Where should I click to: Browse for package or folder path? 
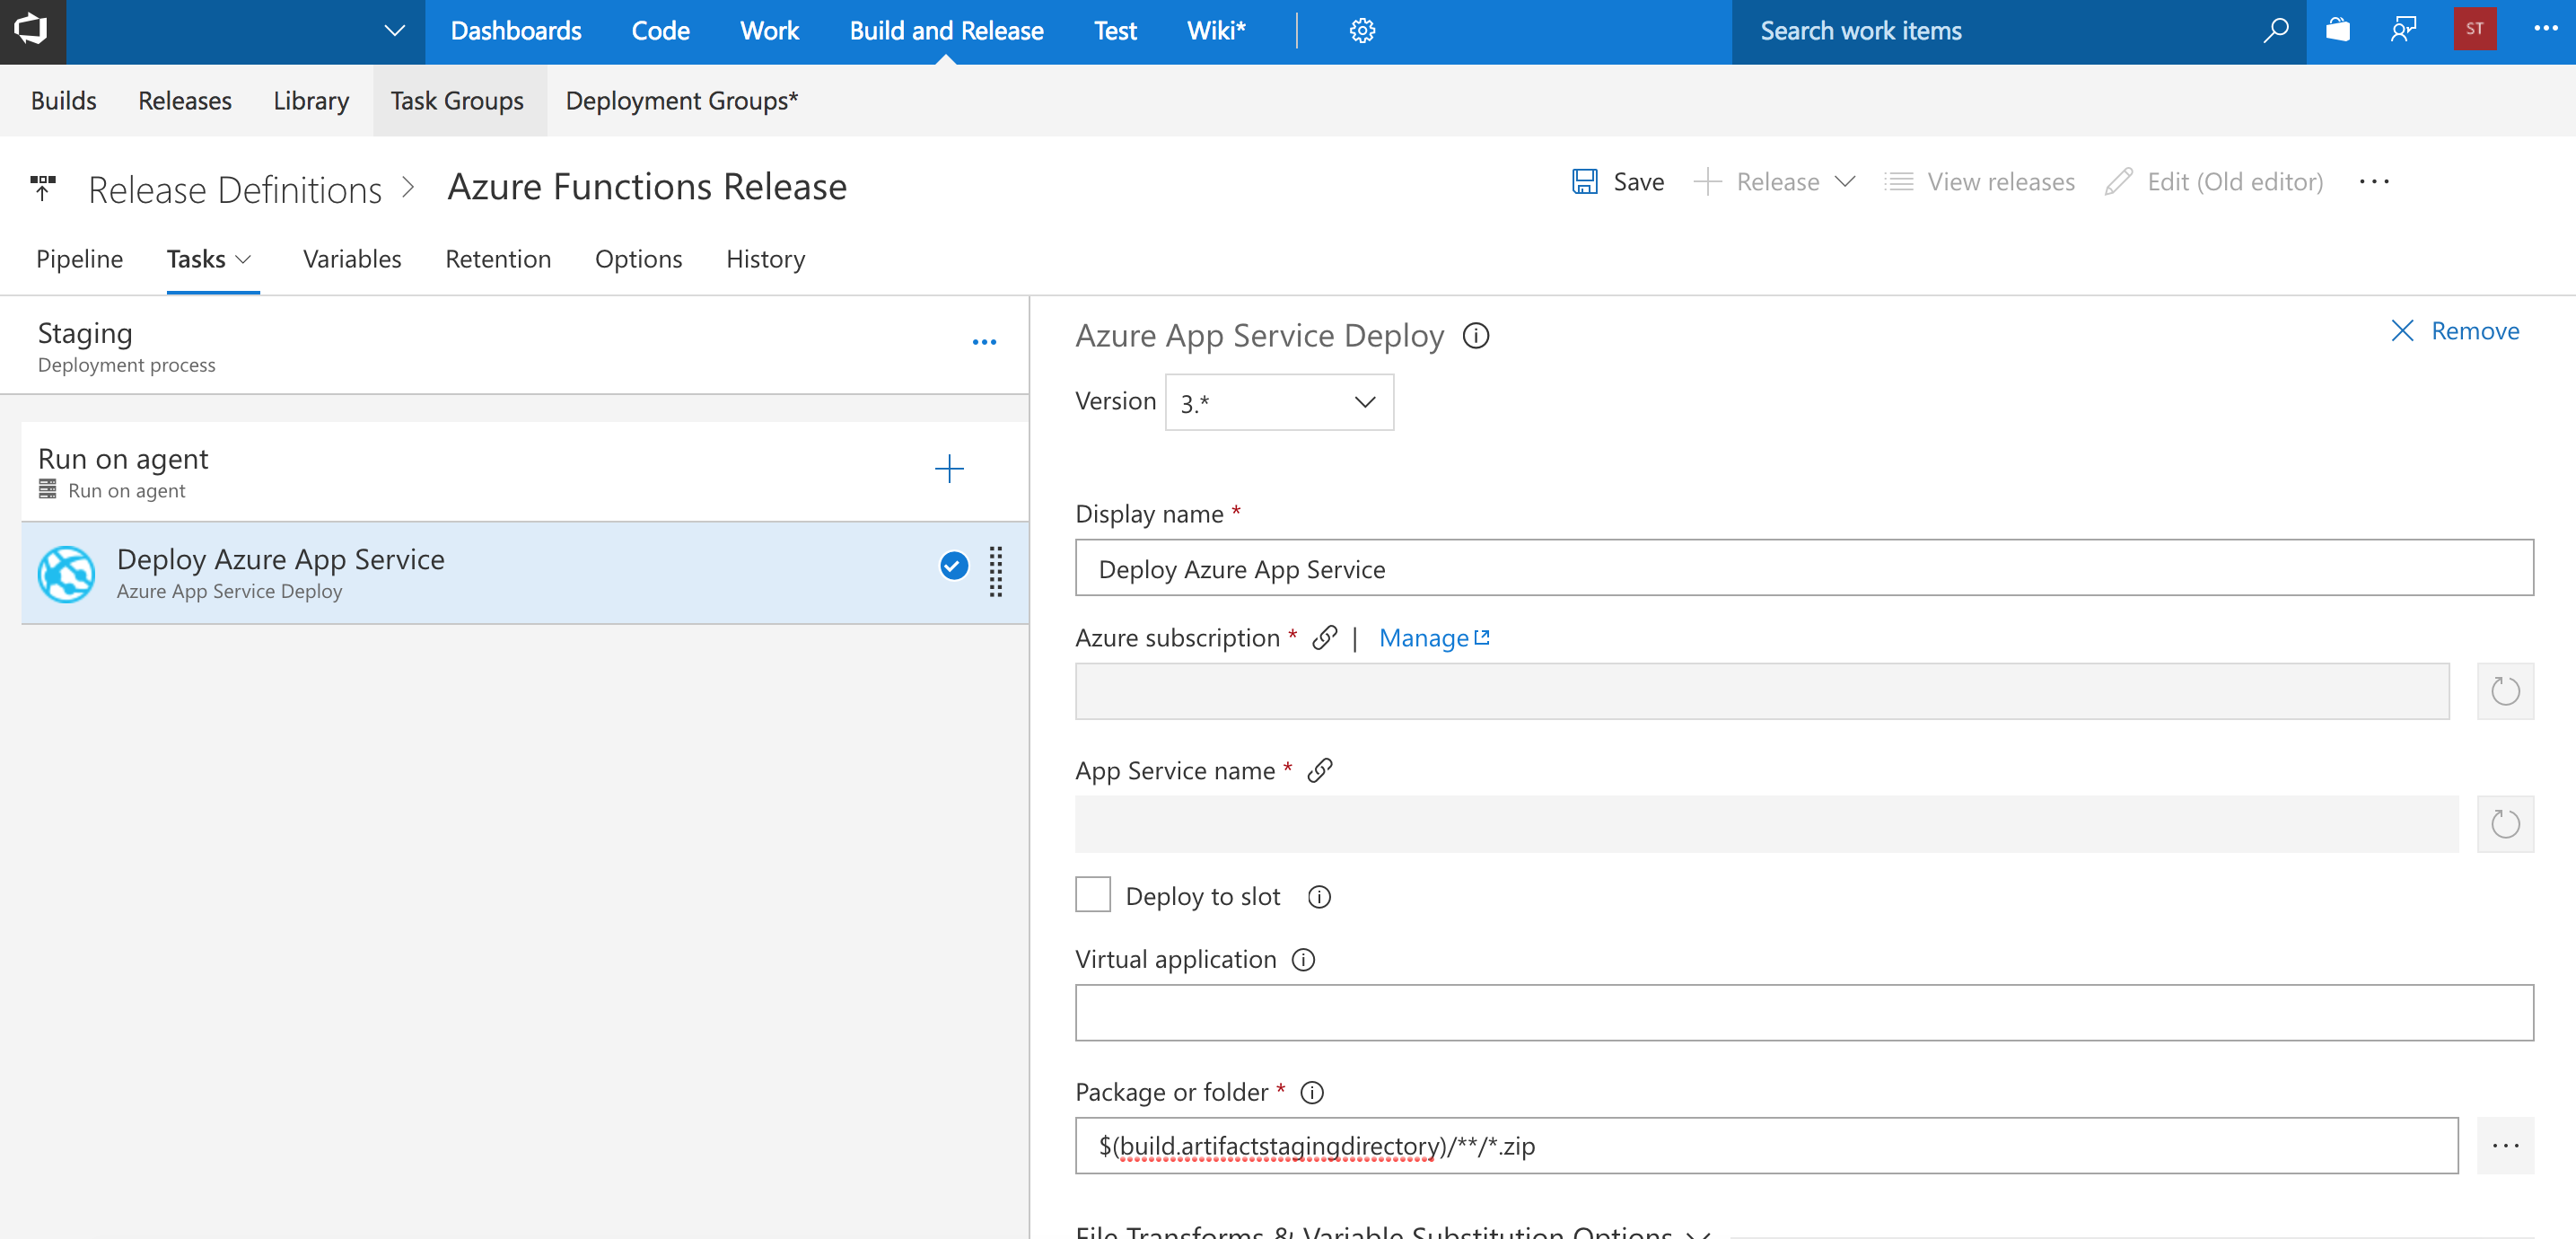[2504, 1146]
